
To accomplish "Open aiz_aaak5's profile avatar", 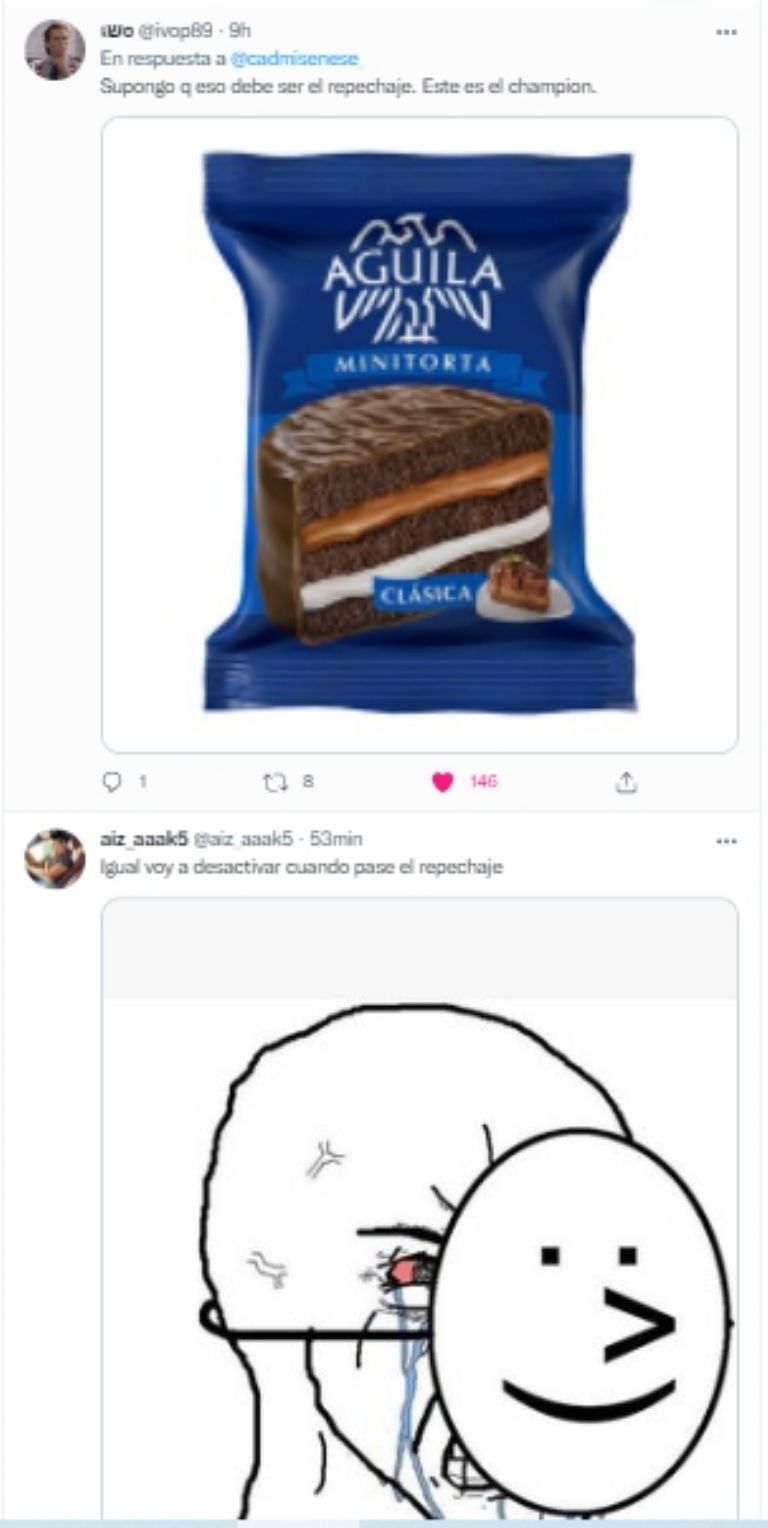I will [x=55, y=858].
